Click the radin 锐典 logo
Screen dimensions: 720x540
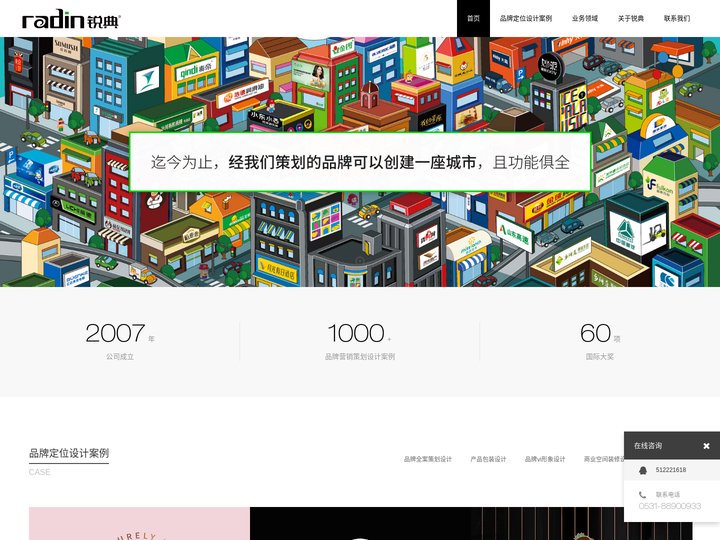(71, 19)
